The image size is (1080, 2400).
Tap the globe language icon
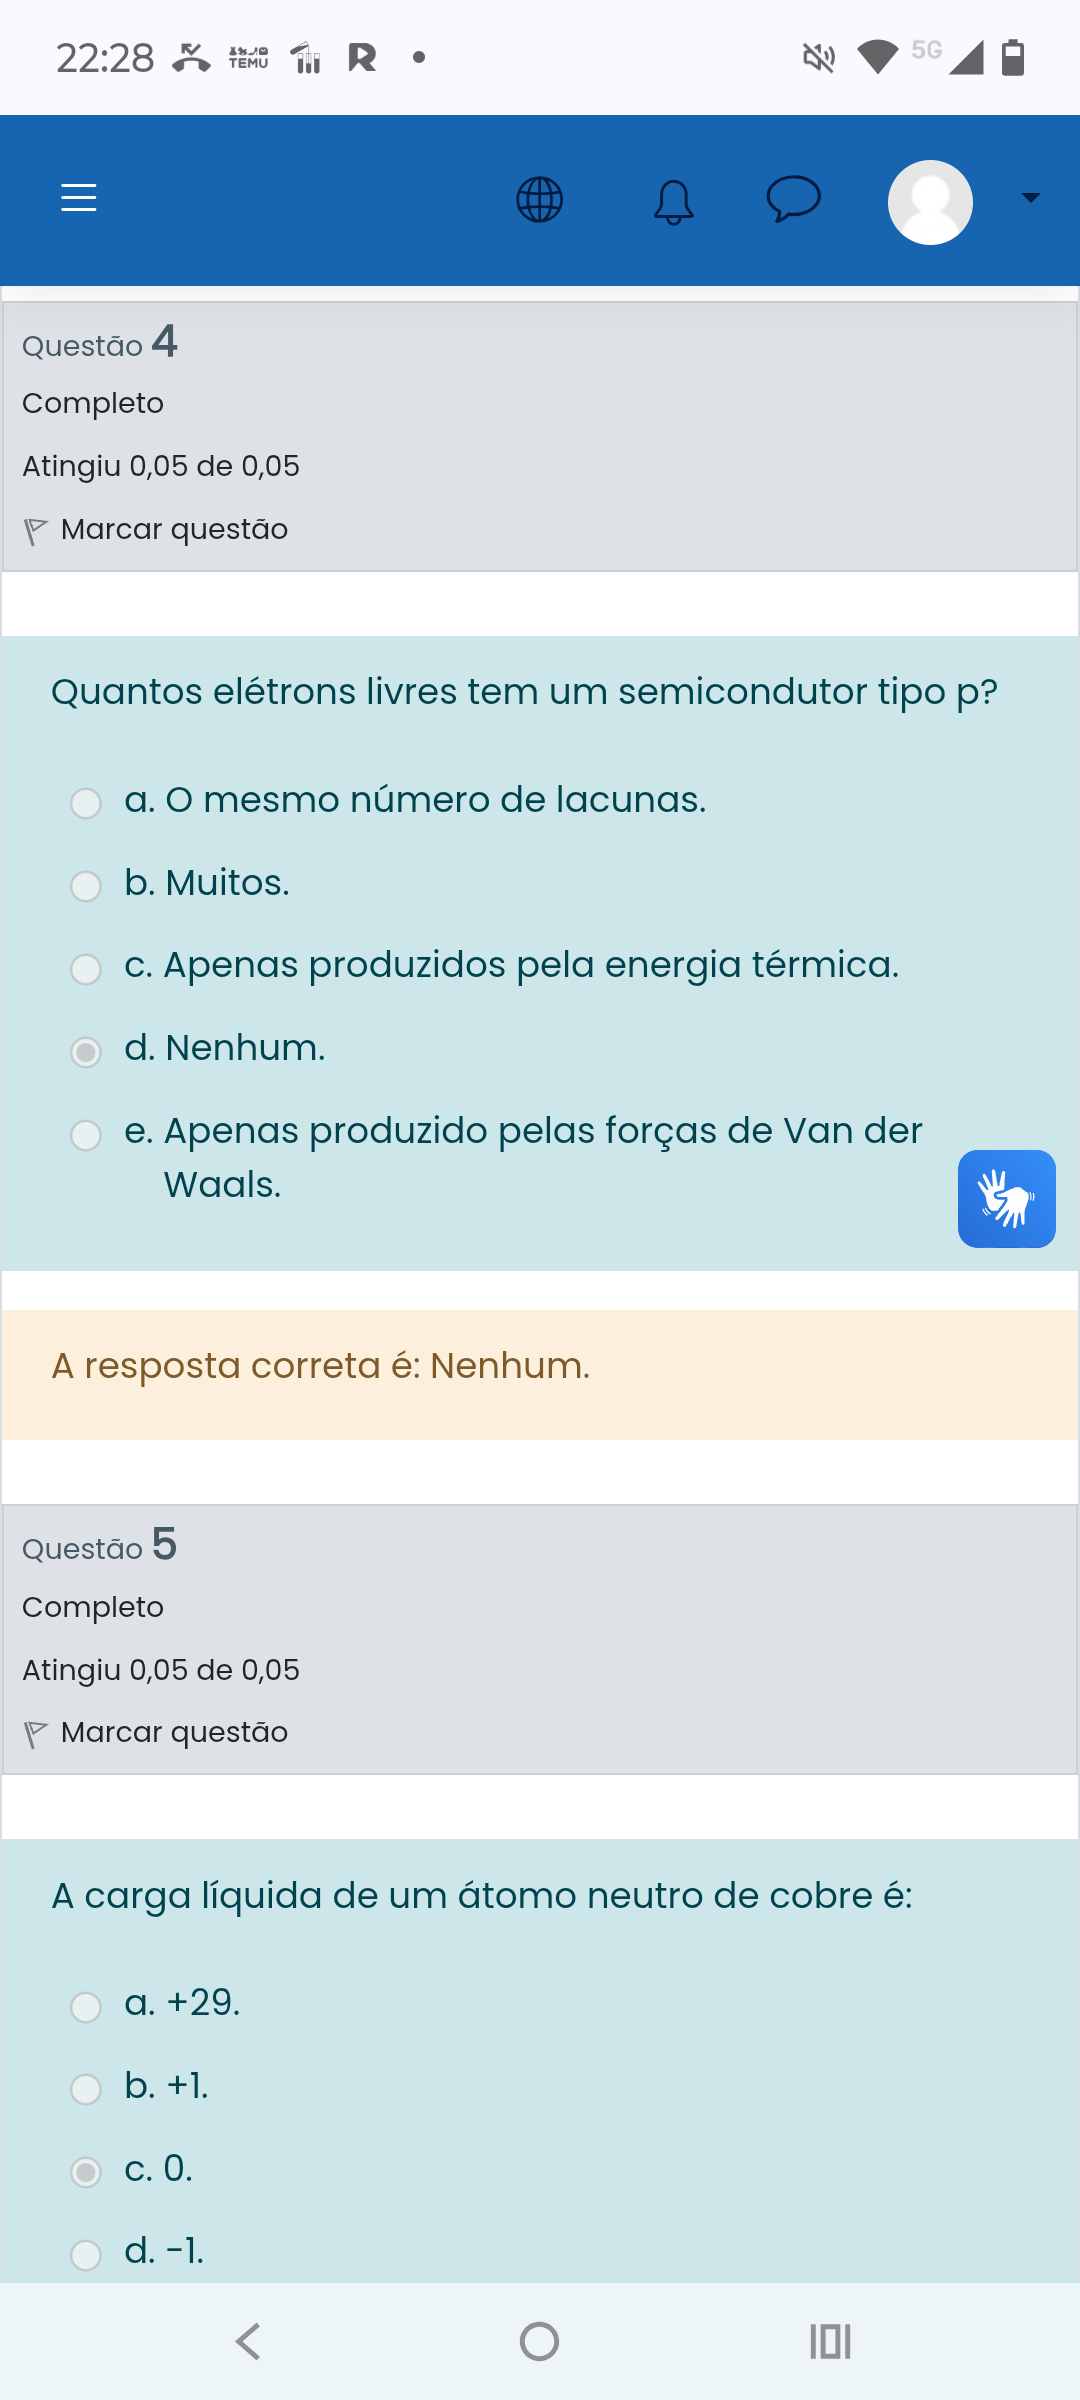point(539,200)
